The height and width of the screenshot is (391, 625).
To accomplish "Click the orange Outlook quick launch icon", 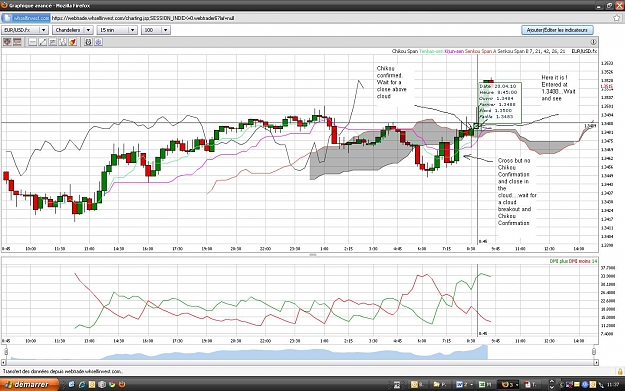I will 92,384.
